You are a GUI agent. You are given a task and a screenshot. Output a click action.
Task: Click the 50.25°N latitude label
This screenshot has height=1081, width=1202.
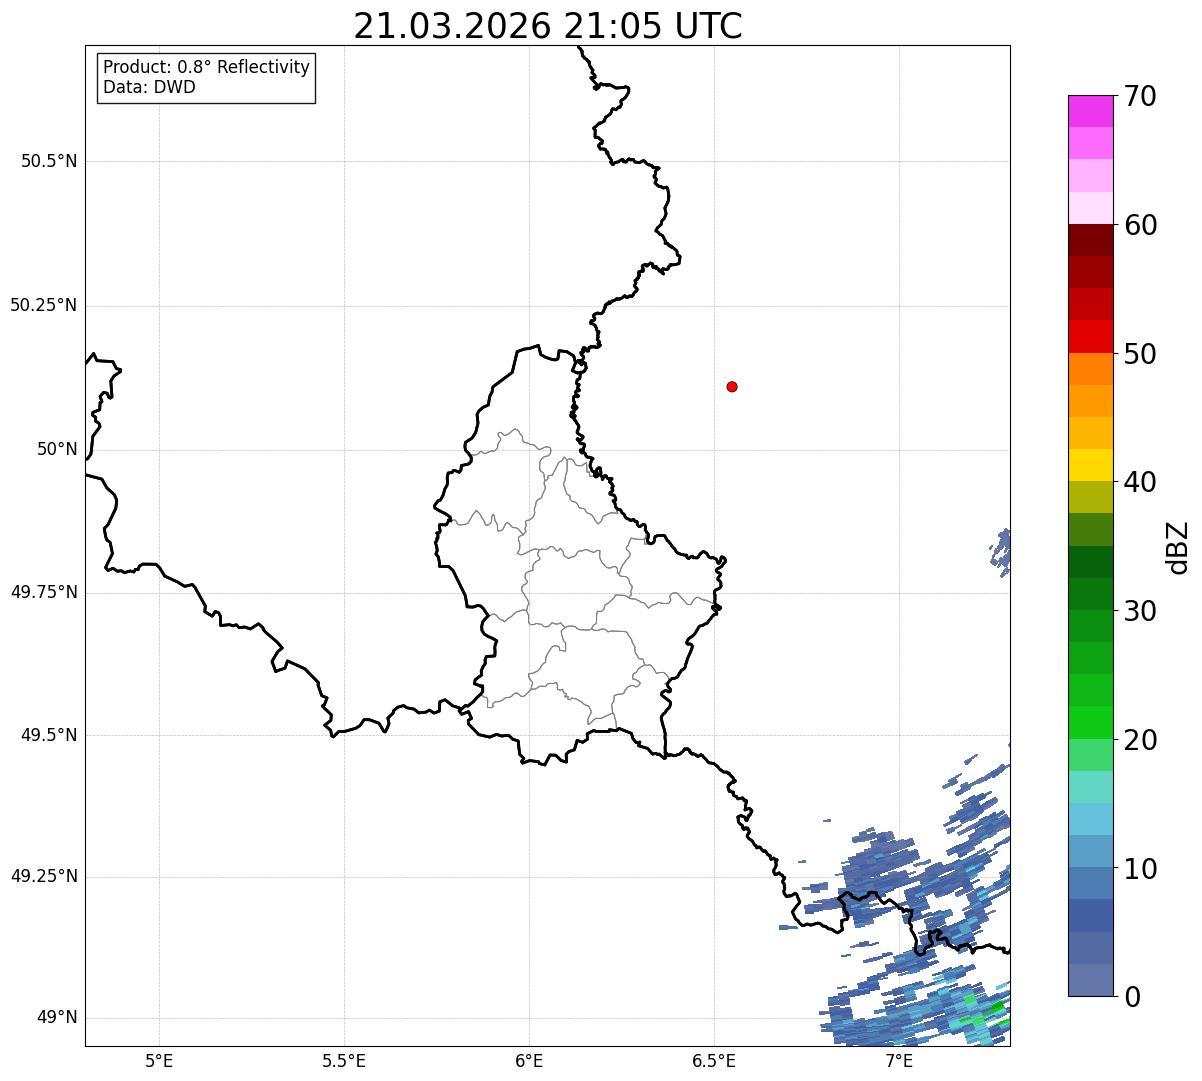pyautogui.click(x=43, y=305)
